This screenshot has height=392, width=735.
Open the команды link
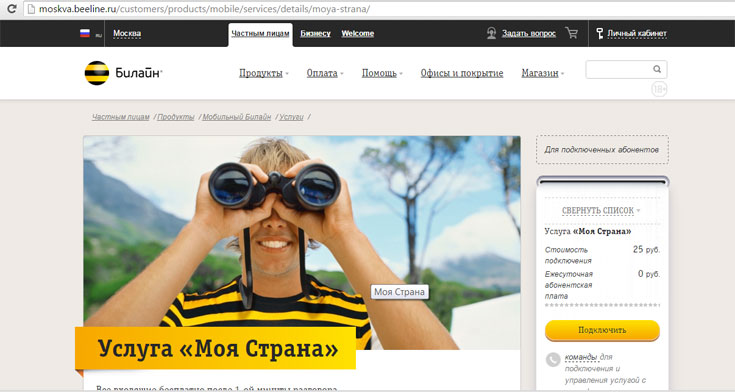click(x=581, y=357)
